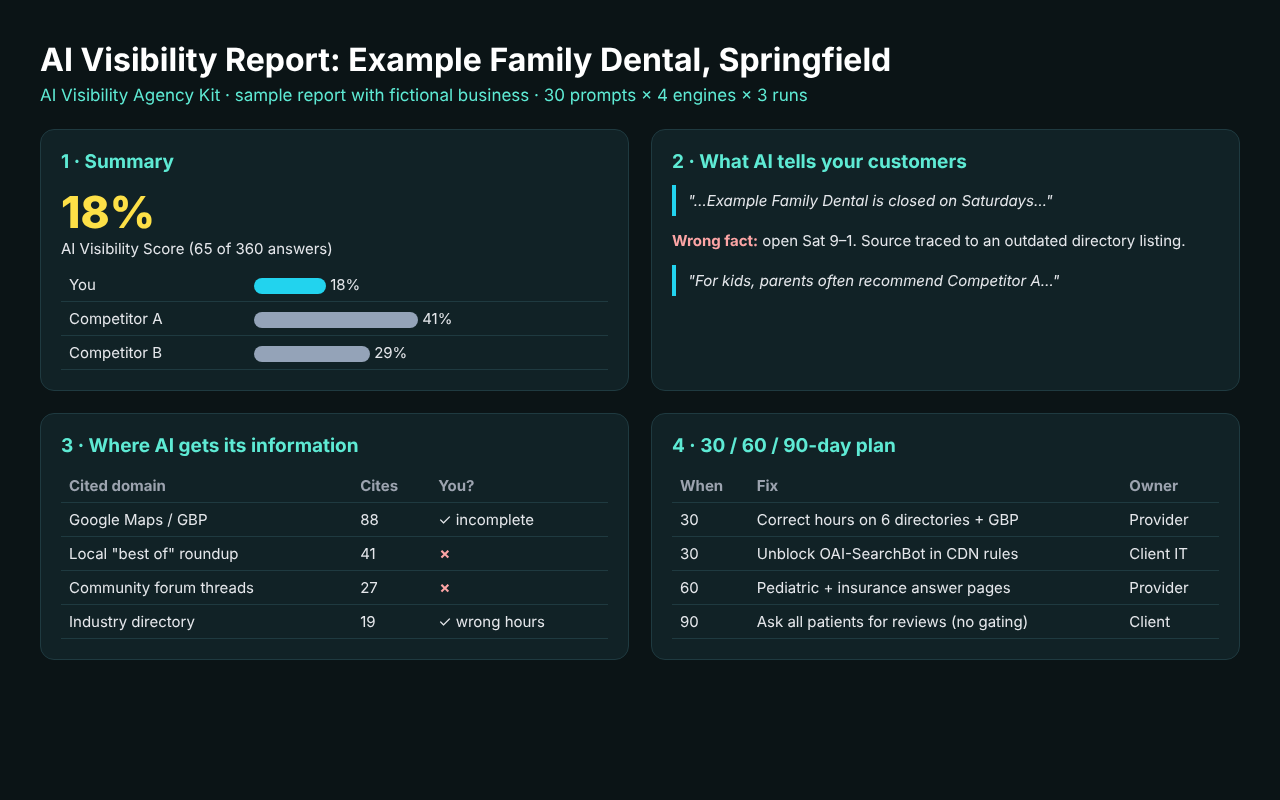Click the 60 in the When column

pos(689,588)
